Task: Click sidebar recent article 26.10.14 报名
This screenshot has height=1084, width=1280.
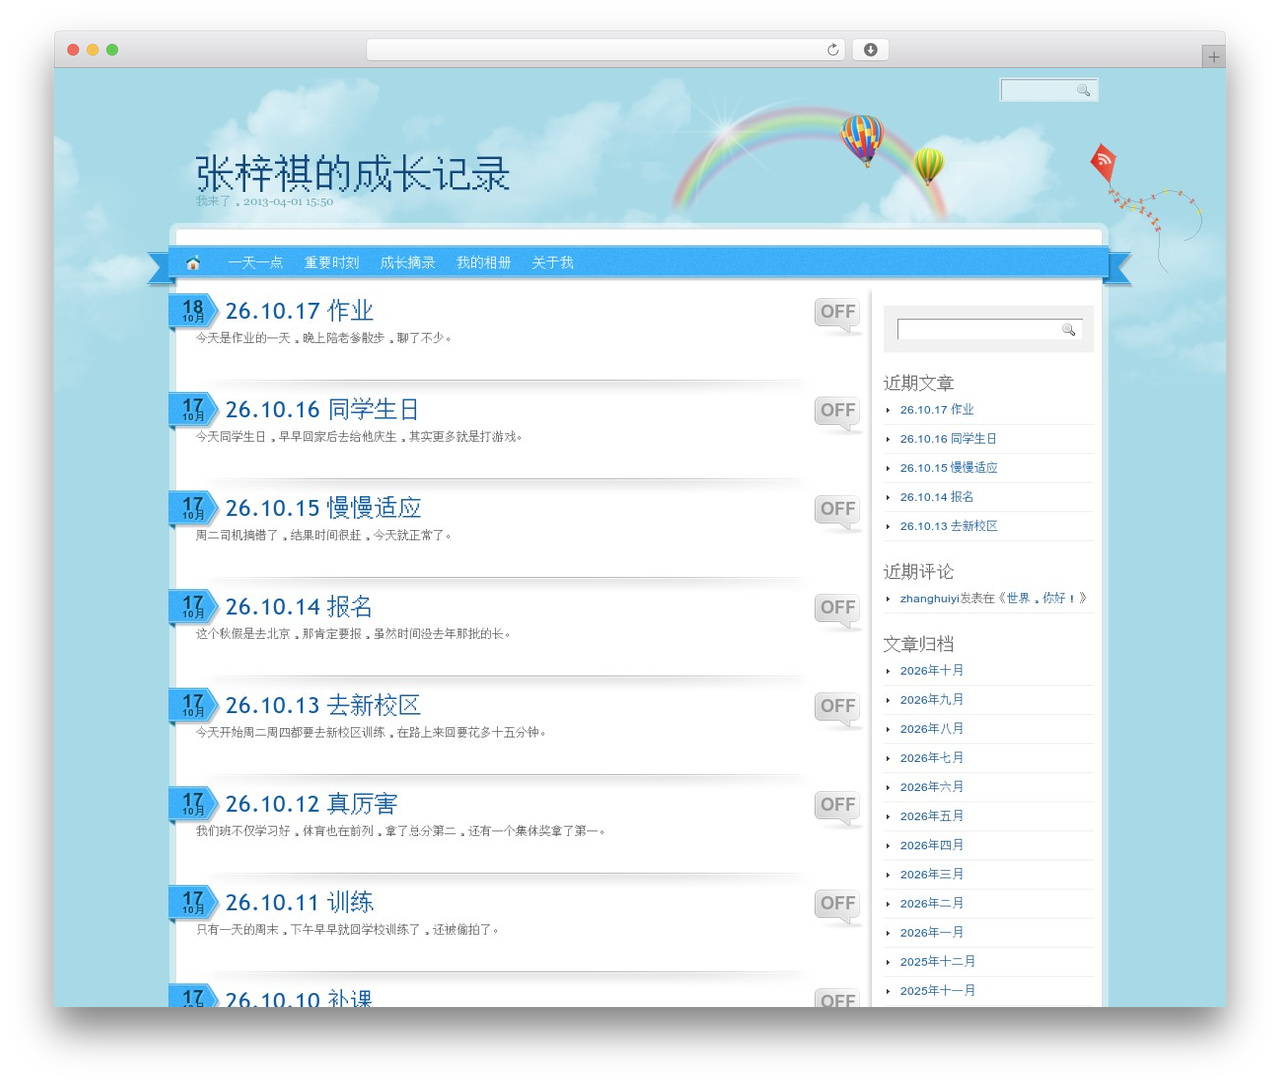Action: click(936, 497)
